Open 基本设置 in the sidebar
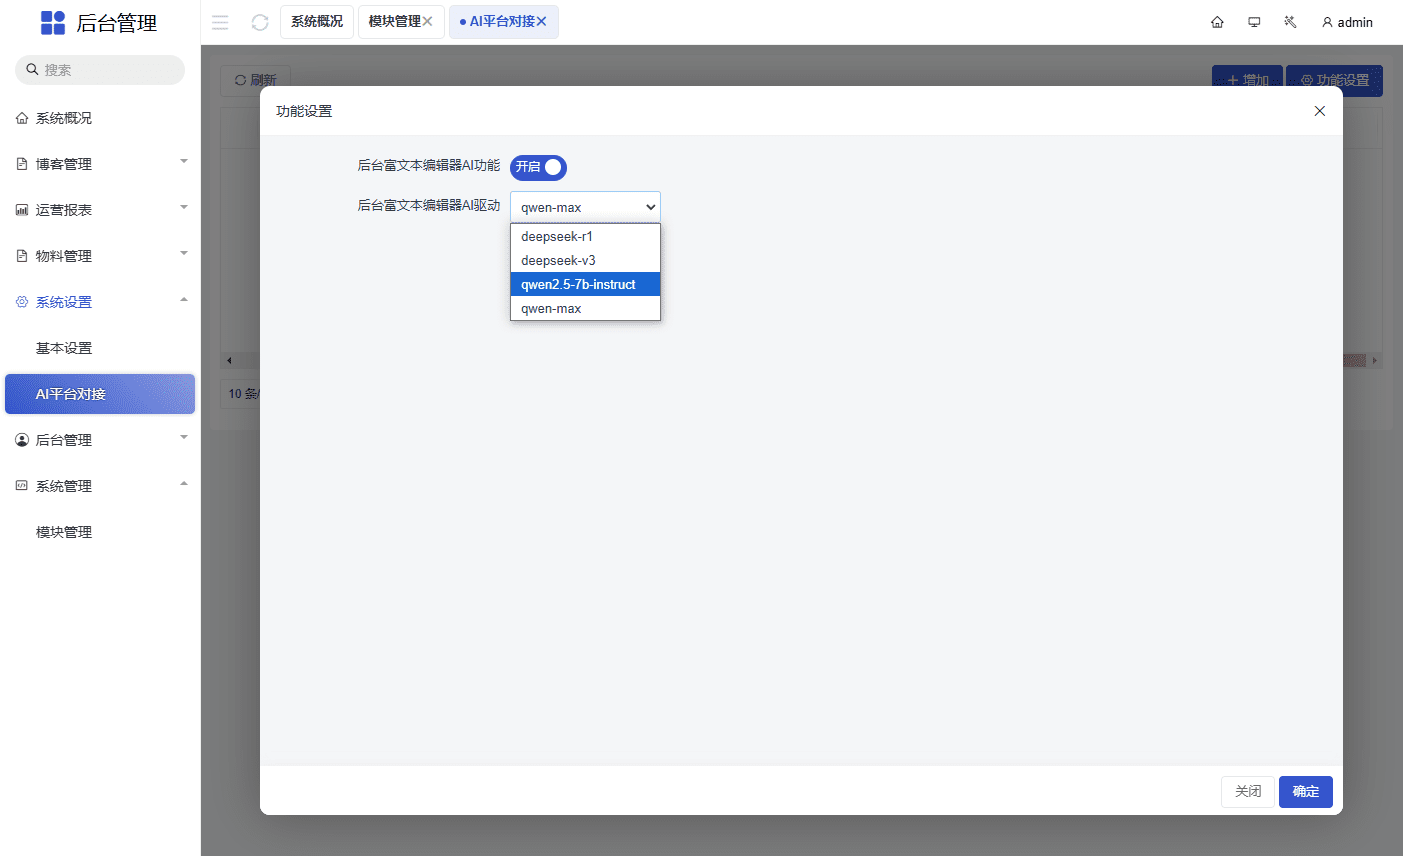The image size is (1403, 856). (x=64, y=348)
